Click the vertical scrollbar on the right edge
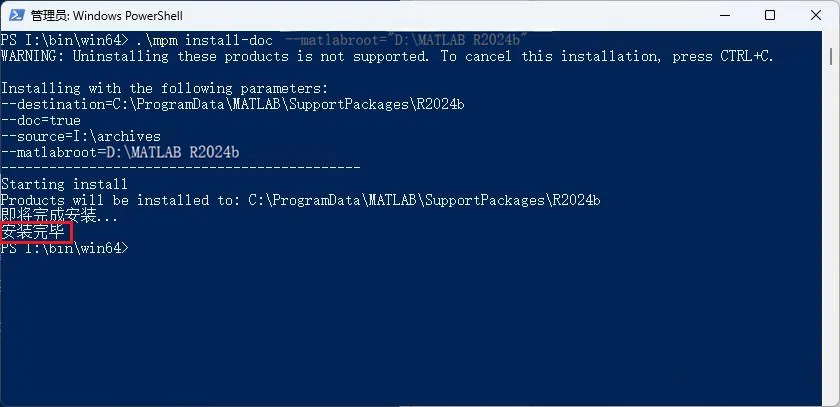 pyautogui.click(x=830, y=217)
